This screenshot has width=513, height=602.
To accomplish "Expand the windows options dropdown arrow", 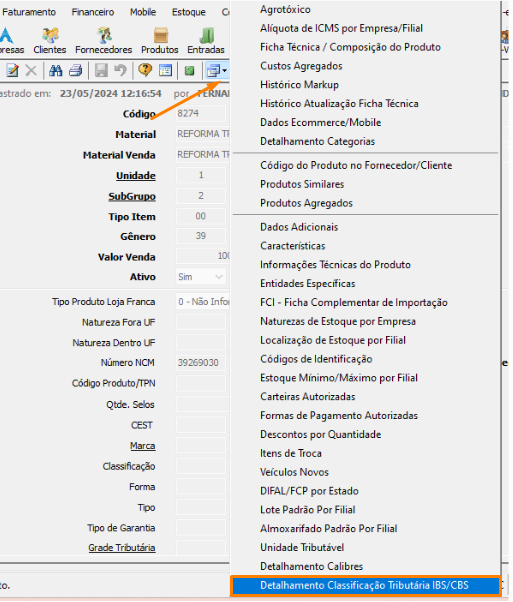I will 225,70.
